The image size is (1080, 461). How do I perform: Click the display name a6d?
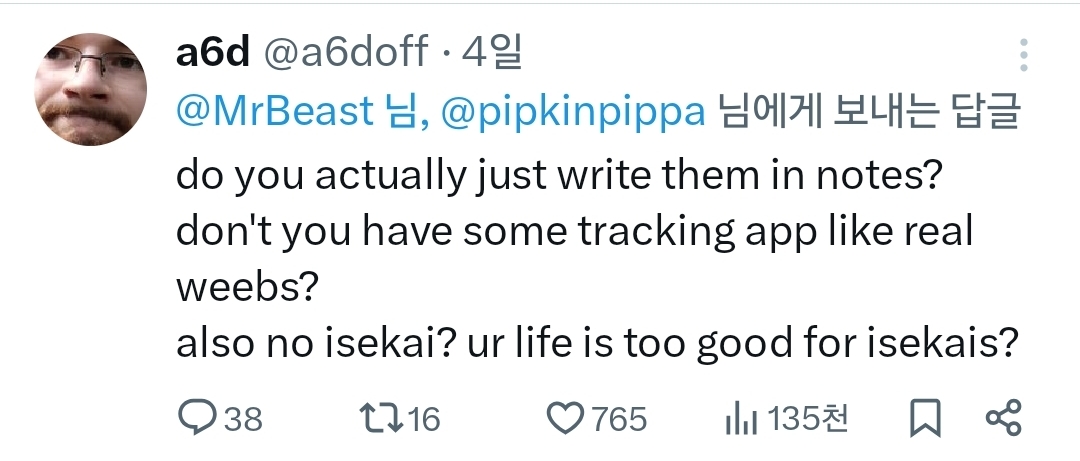coord(211,53)
